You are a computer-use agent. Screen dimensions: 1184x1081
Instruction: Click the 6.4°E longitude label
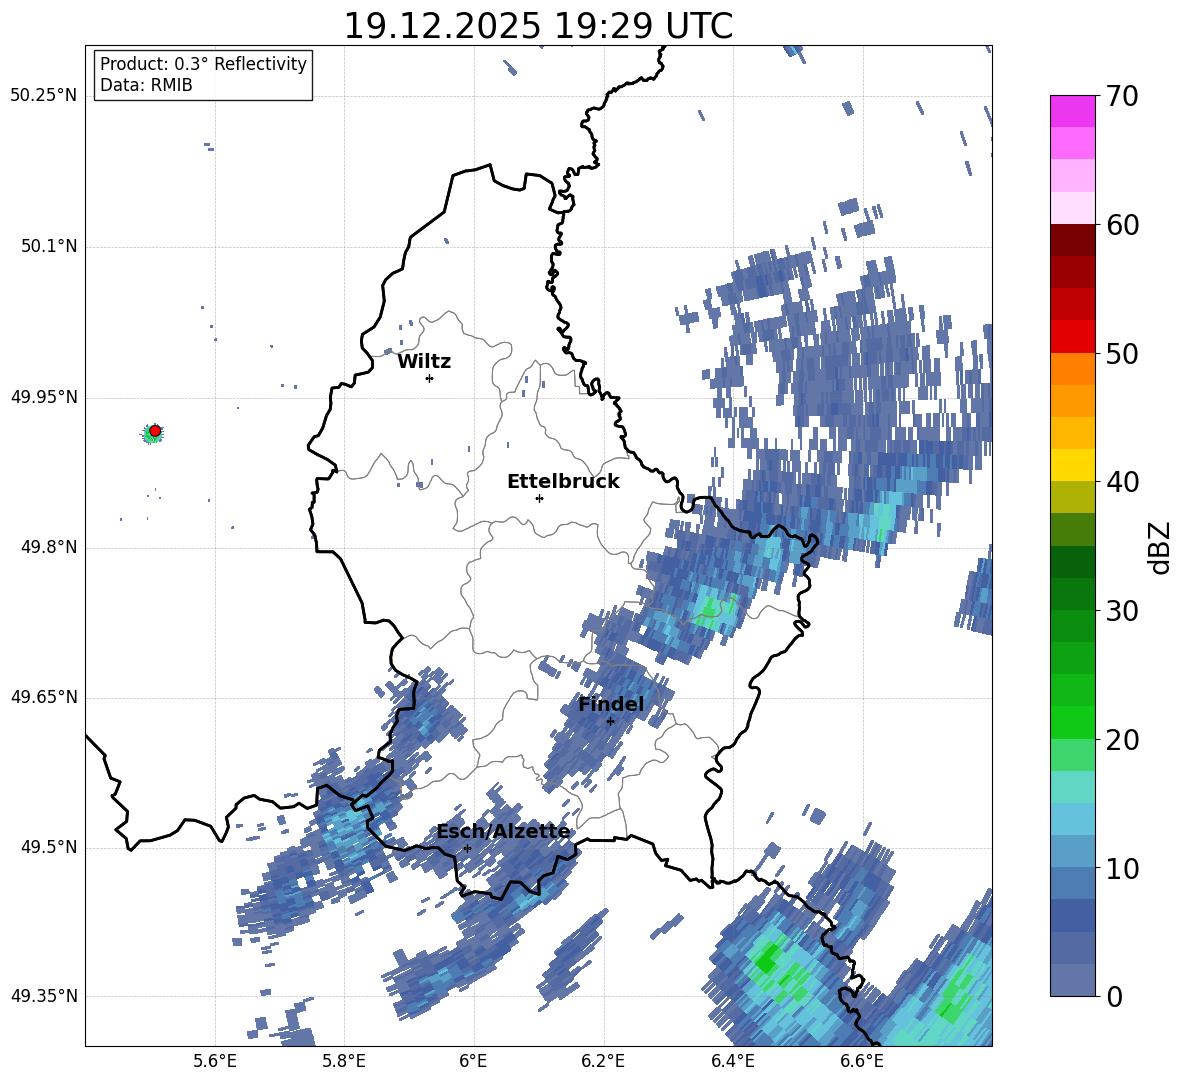(733, 1062)
